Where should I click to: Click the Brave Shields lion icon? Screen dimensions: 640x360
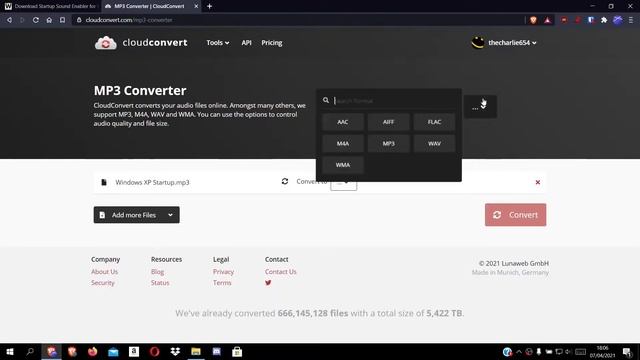533,20
